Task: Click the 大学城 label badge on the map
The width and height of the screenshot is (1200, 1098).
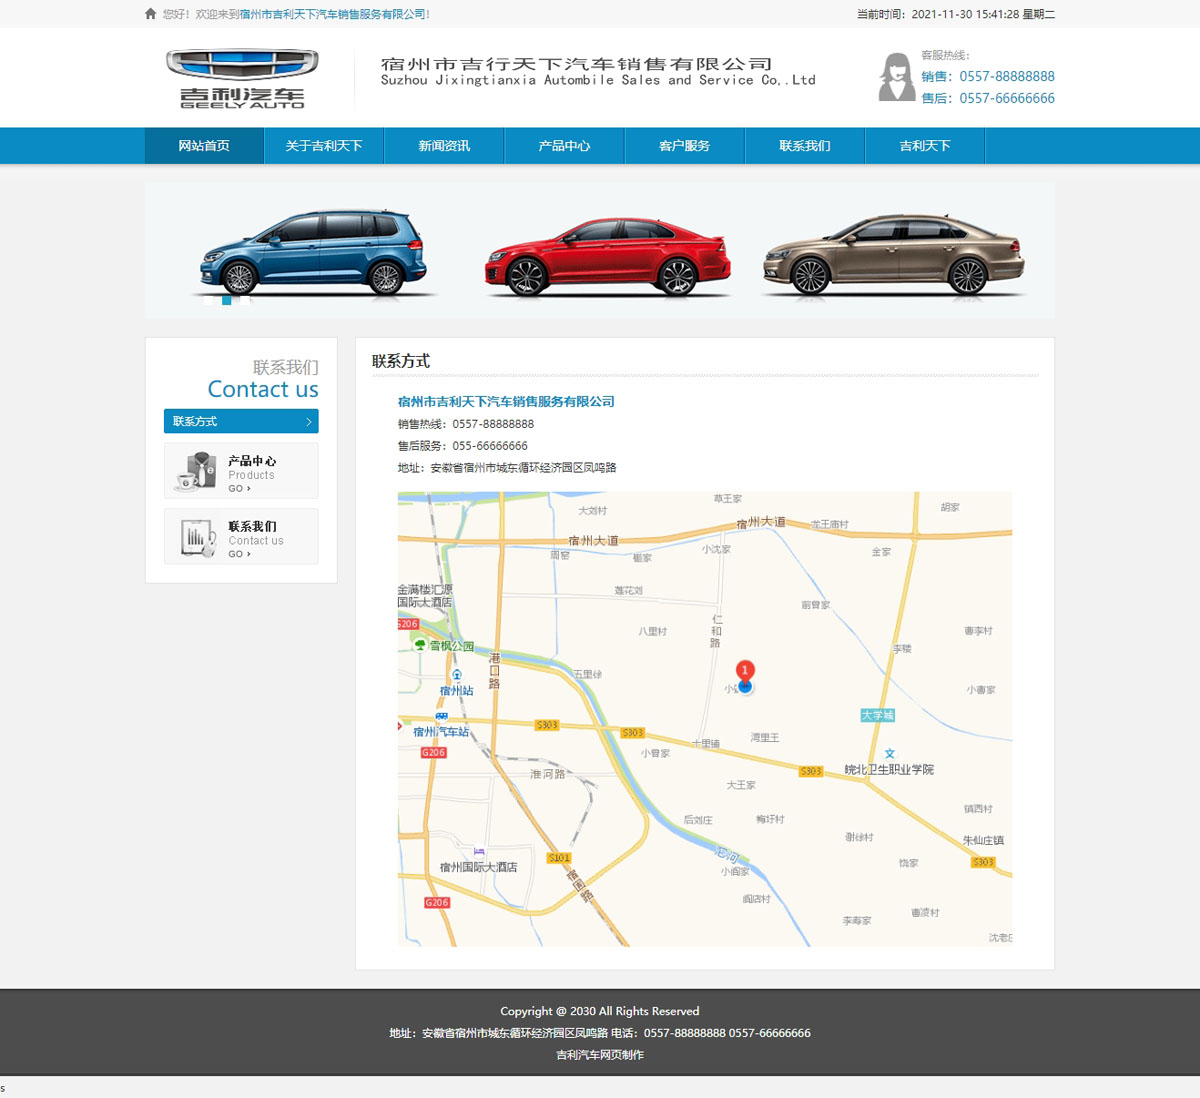Action: coord(877,715)
